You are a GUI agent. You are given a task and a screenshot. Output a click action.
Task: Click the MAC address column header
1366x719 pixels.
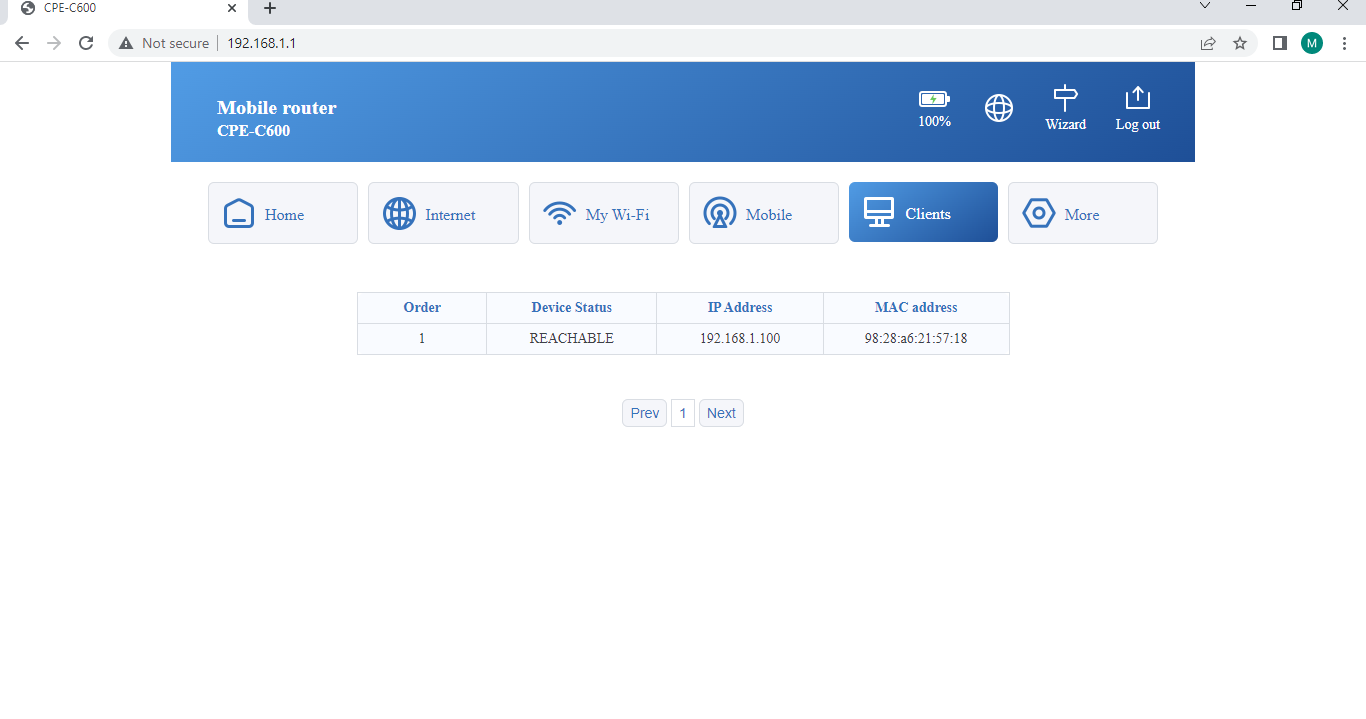tap(916, 308)
